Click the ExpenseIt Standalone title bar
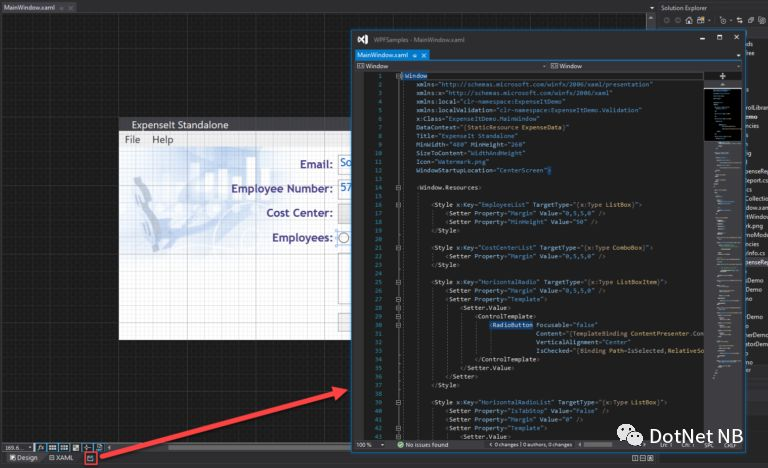Screen dimensions: 768x468 click(x=235, y=124)
